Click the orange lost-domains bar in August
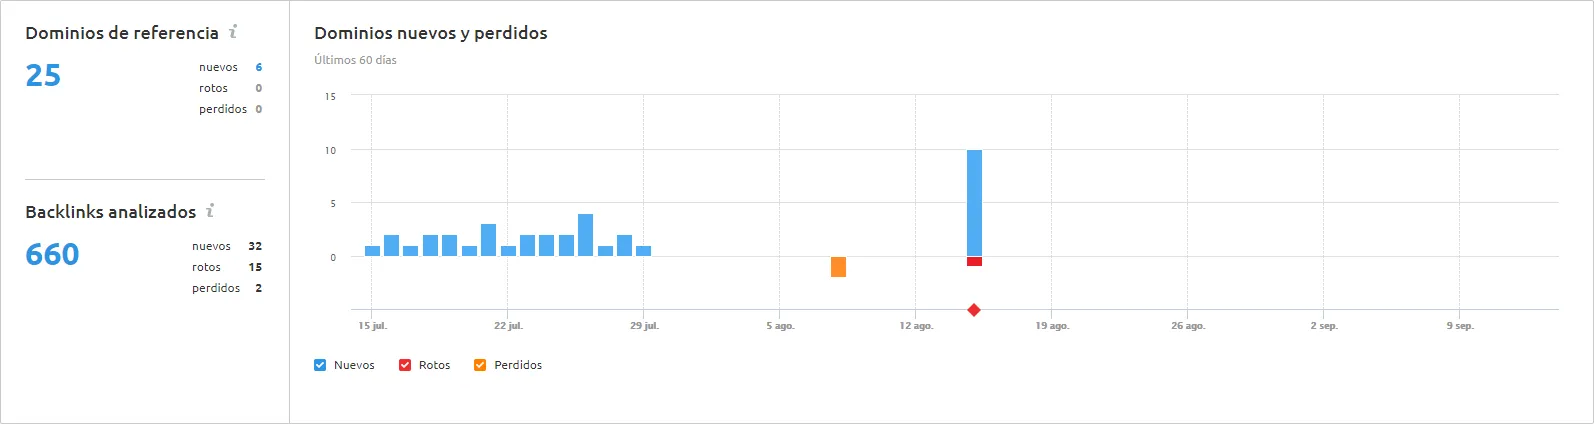 (x=838, y=267)
